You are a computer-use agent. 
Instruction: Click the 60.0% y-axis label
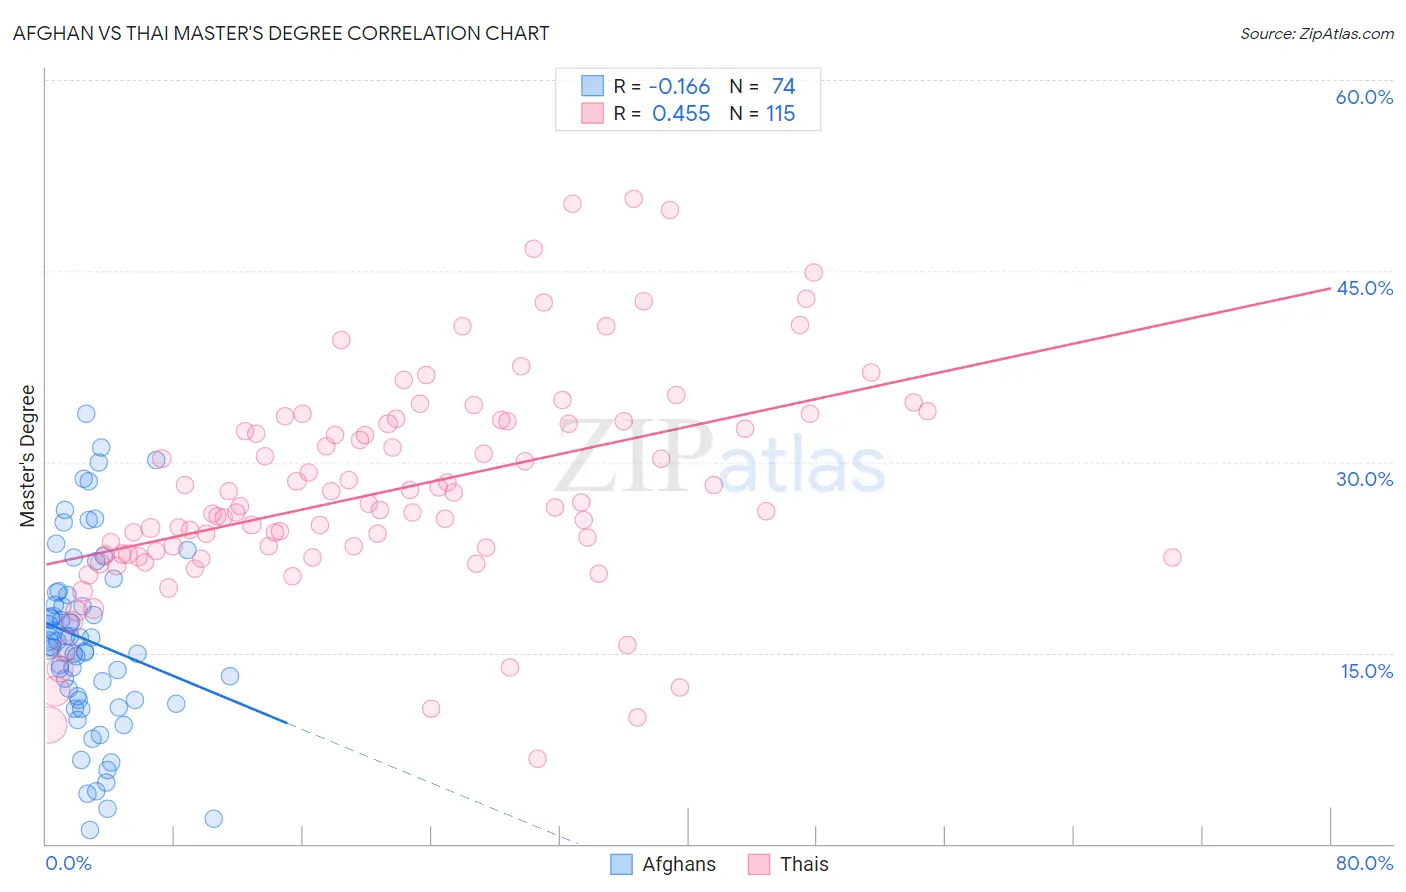[x=1364, y=97]
